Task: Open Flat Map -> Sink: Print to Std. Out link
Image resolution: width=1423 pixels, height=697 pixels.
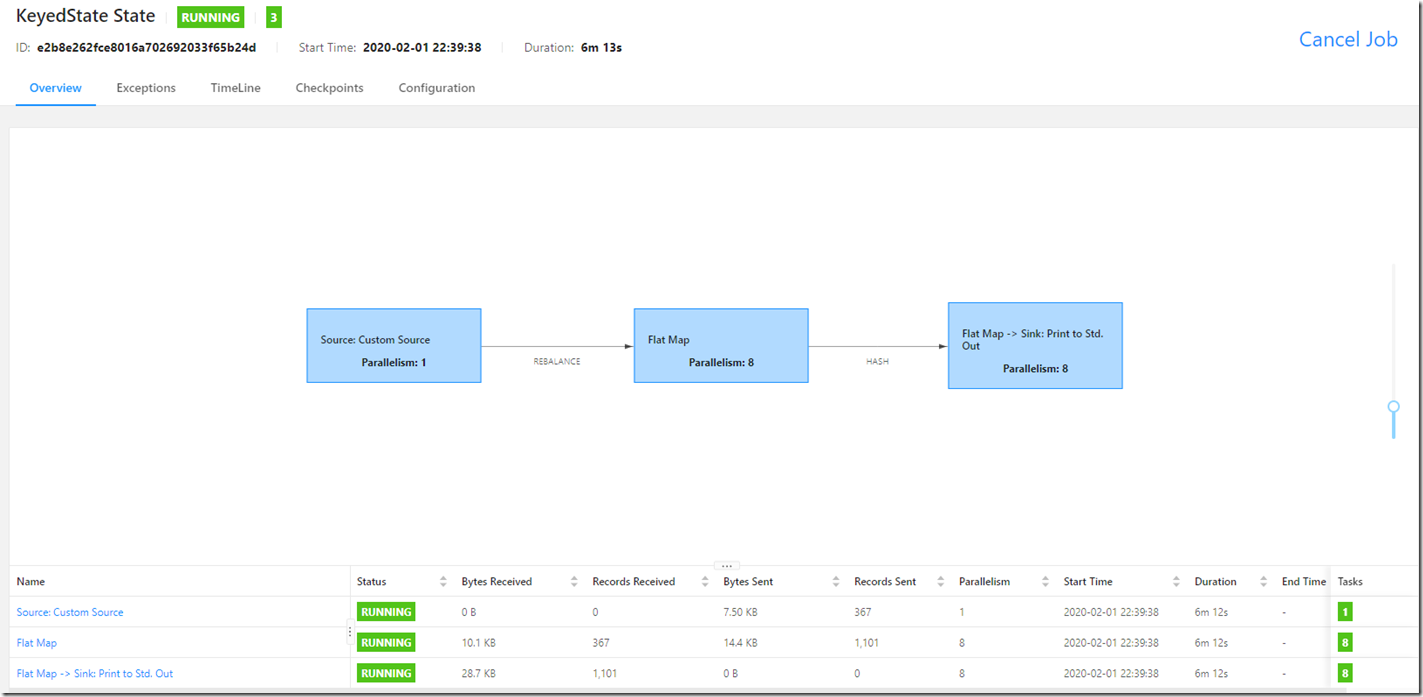Action: tap(95, 674)
